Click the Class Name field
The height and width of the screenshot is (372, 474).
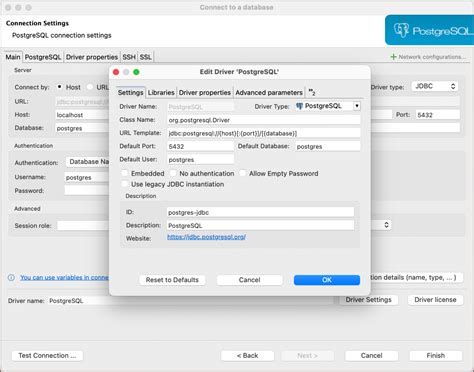pos(264,120)
